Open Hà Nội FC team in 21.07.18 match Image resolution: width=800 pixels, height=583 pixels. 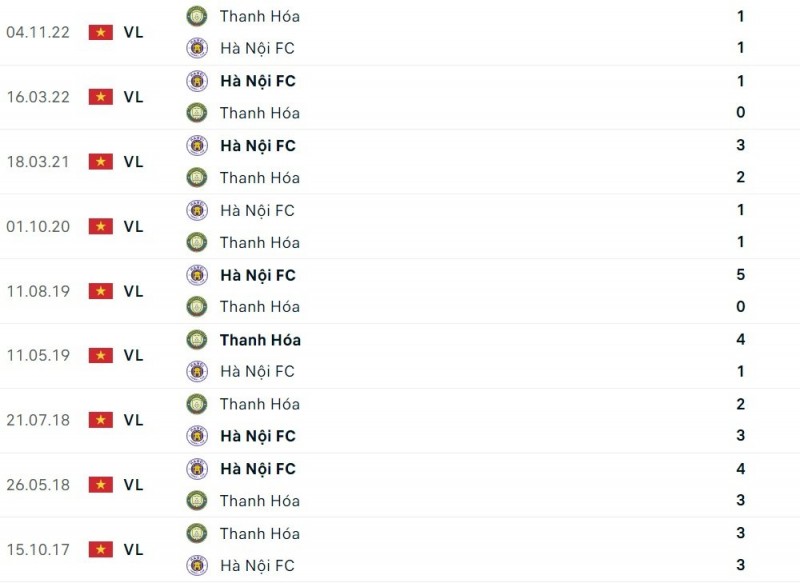tap(257, 436)
